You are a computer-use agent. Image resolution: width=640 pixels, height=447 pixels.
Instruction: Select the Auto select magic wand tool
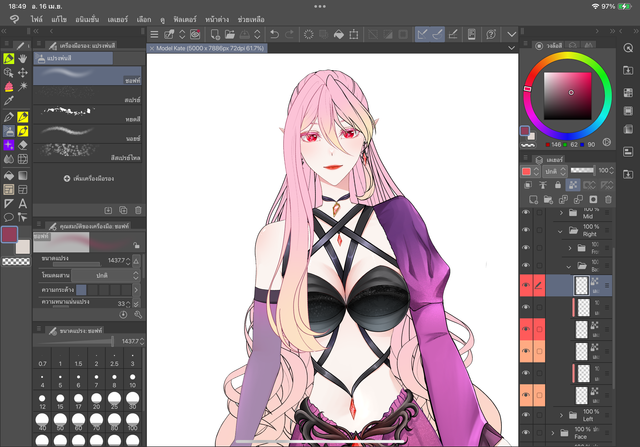coord(23,86)
